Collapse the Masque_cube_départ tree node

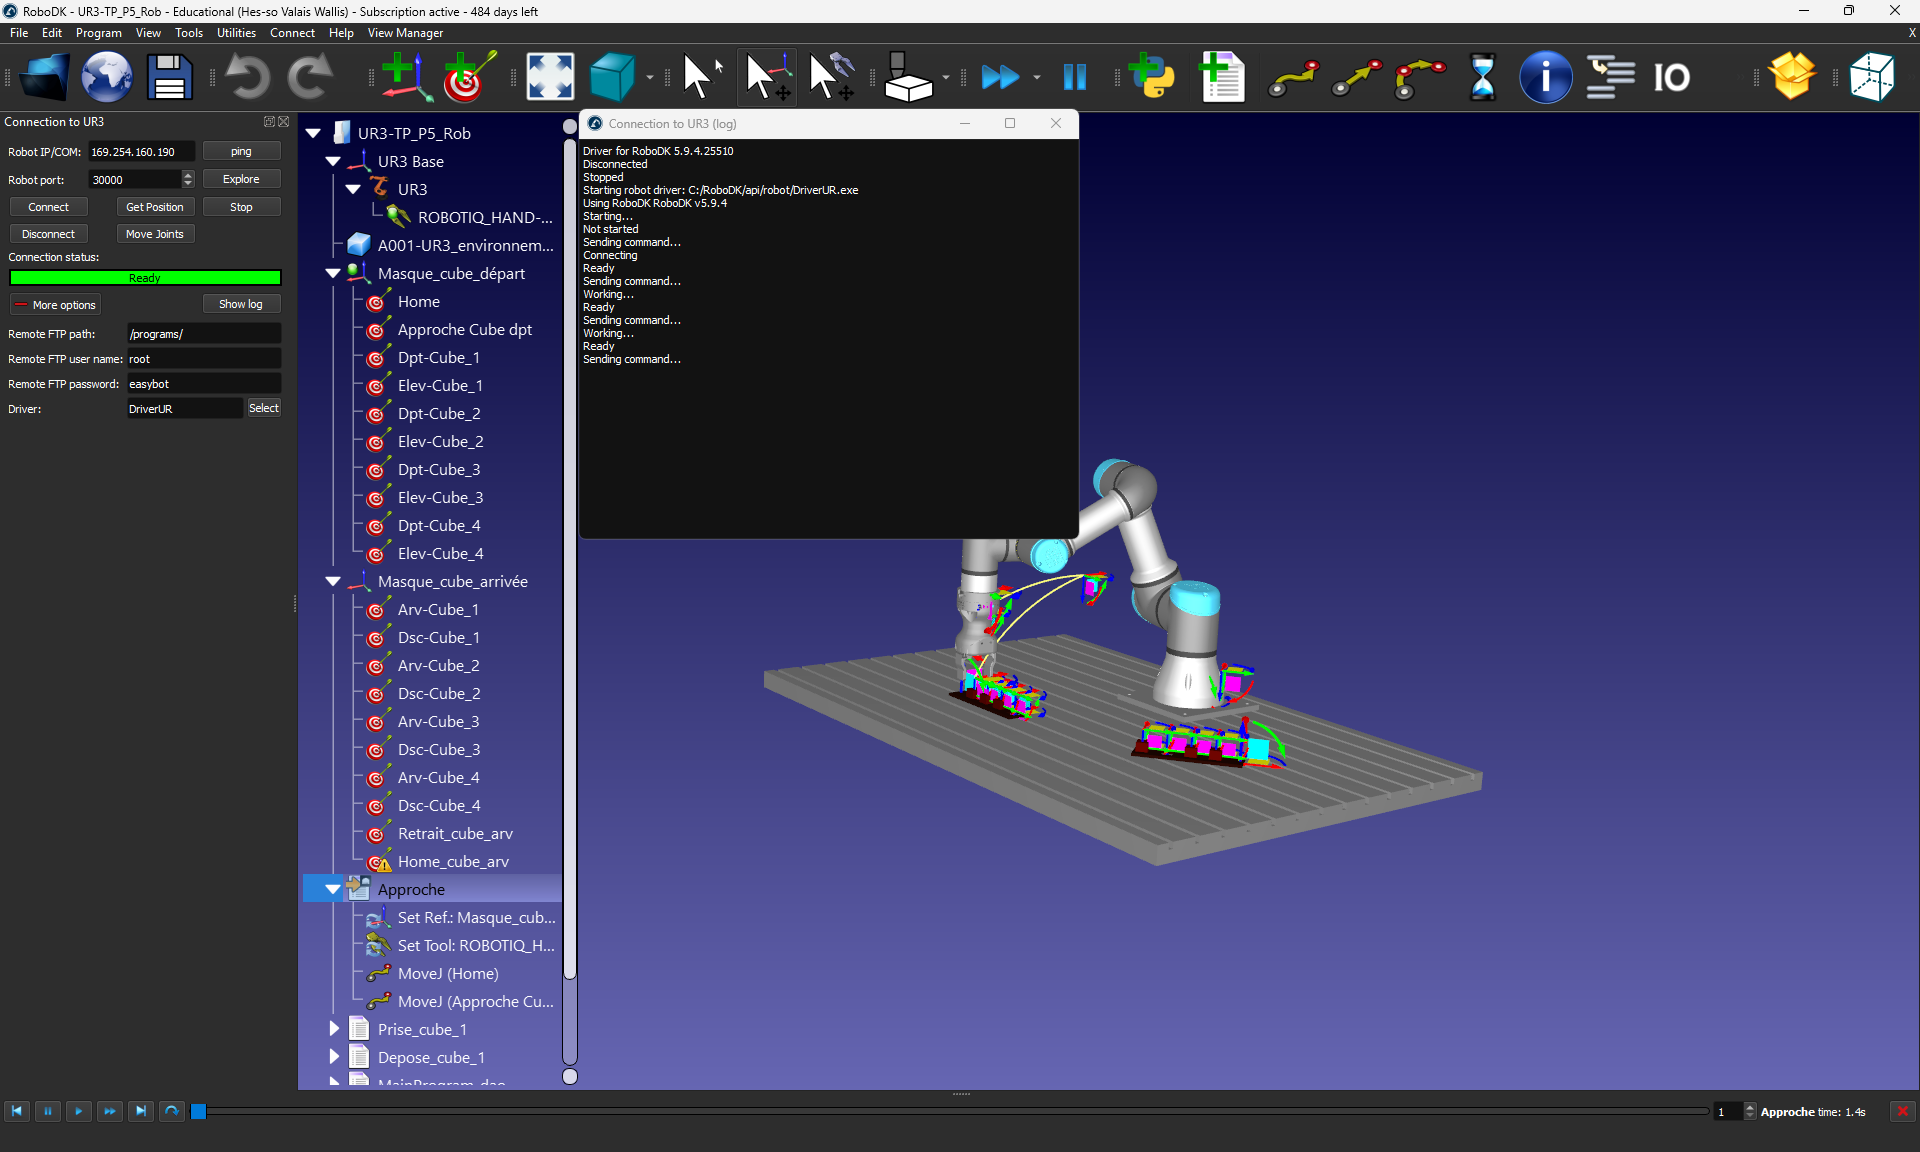click(333, 273)
